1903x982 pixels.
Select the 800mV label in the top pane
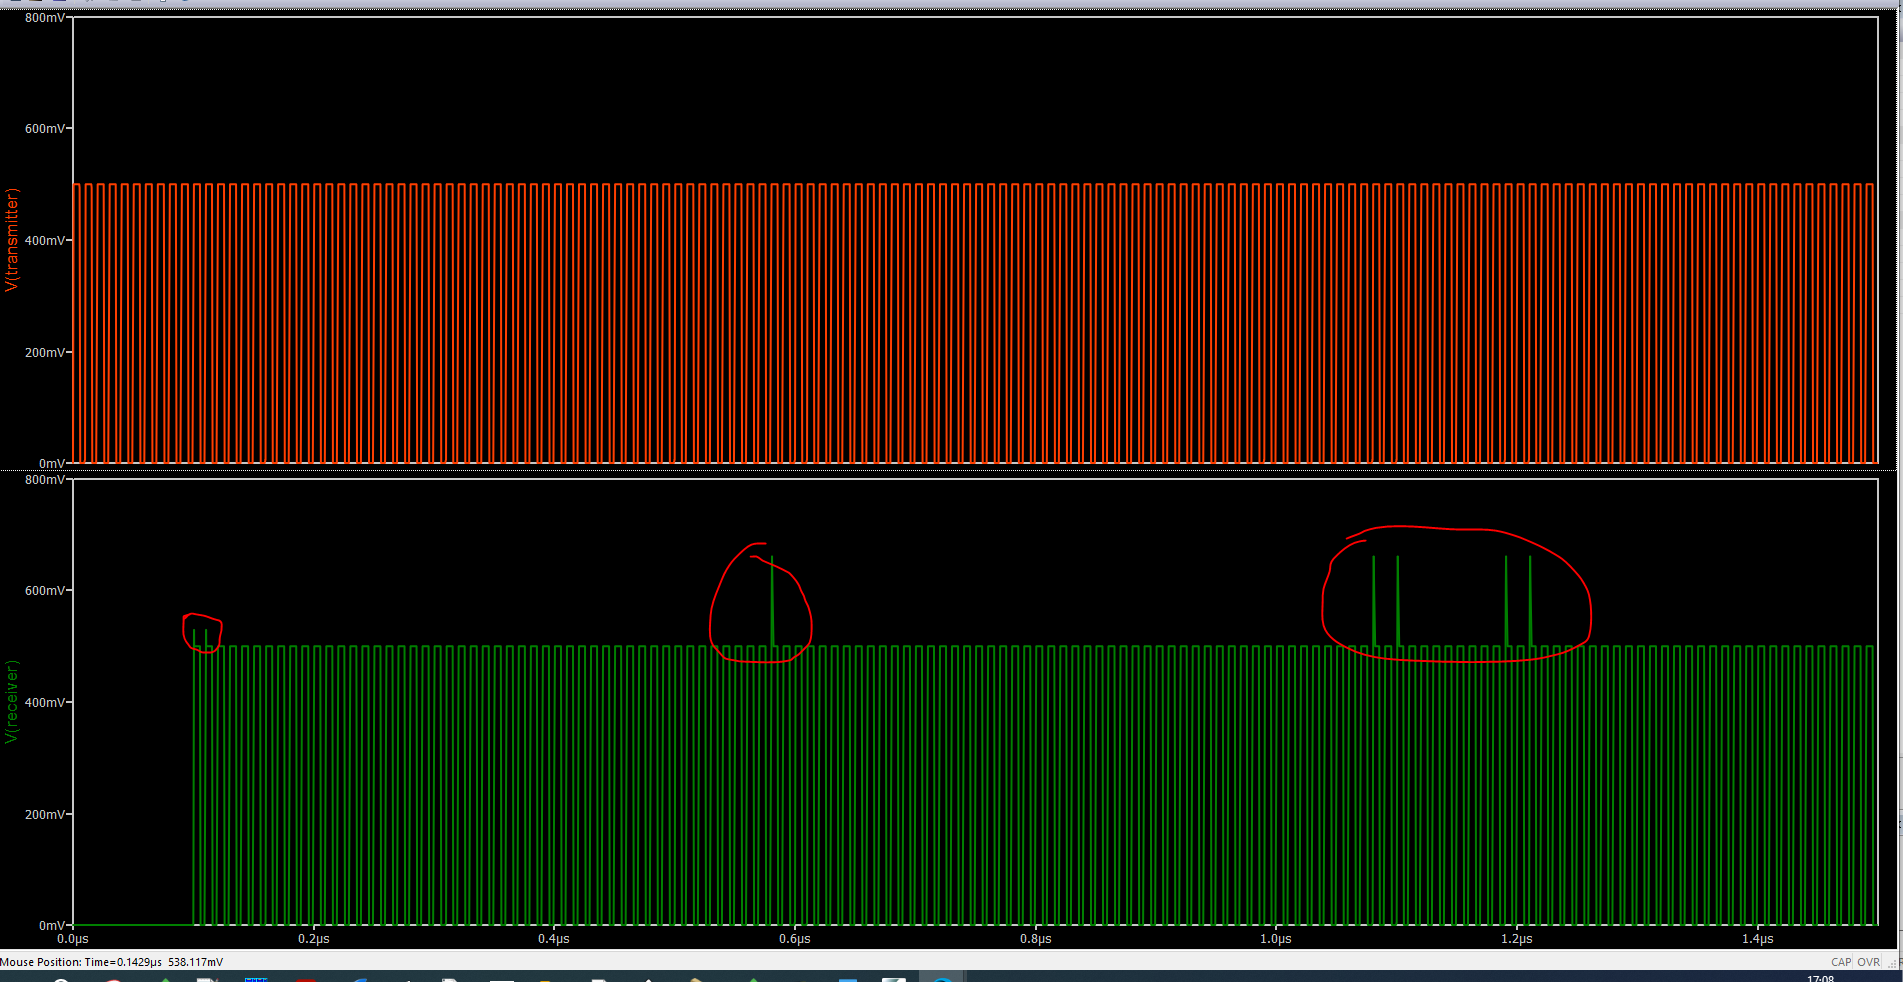[45, 18]
